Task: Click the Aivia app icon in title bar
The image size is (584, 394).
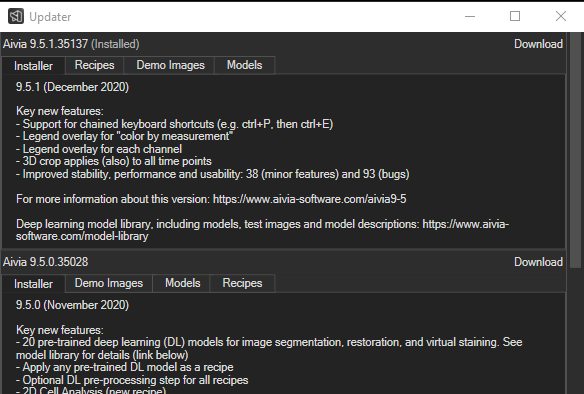Action: click(16, 16)
